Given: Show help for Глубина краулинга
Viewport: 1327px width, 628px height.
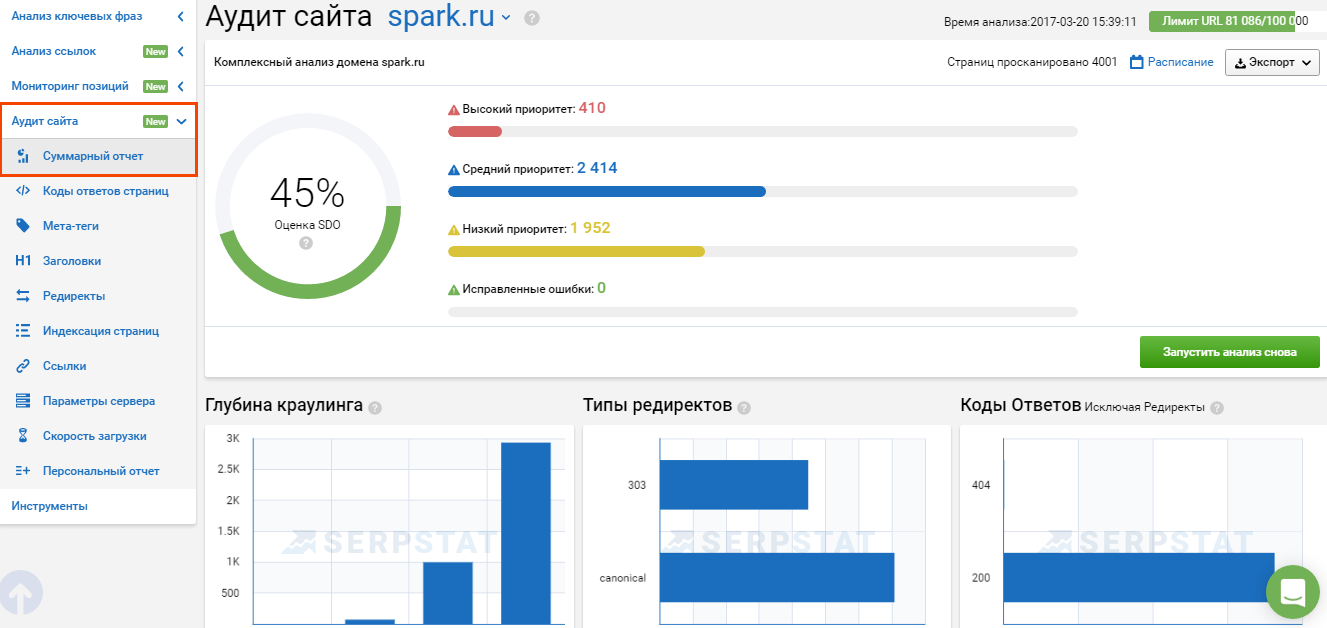Looking at the screenshot, I should (375, 407).
